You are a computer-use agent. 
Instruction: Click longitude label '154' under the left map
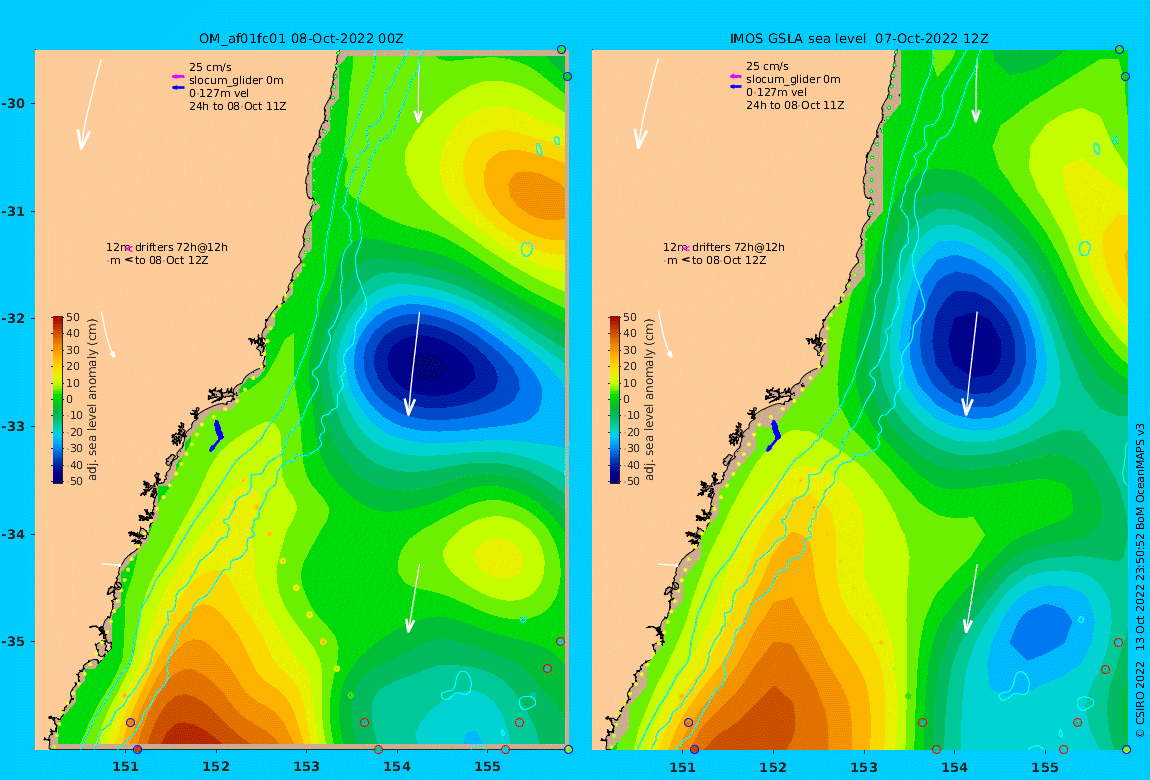(397, 768)
